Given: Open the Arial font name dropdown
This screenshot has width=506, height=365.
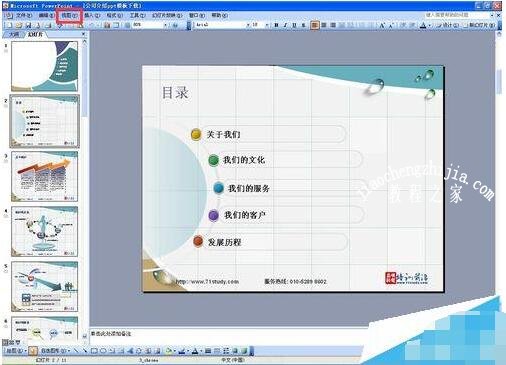Looking at the screenshot, I should 248,25.
